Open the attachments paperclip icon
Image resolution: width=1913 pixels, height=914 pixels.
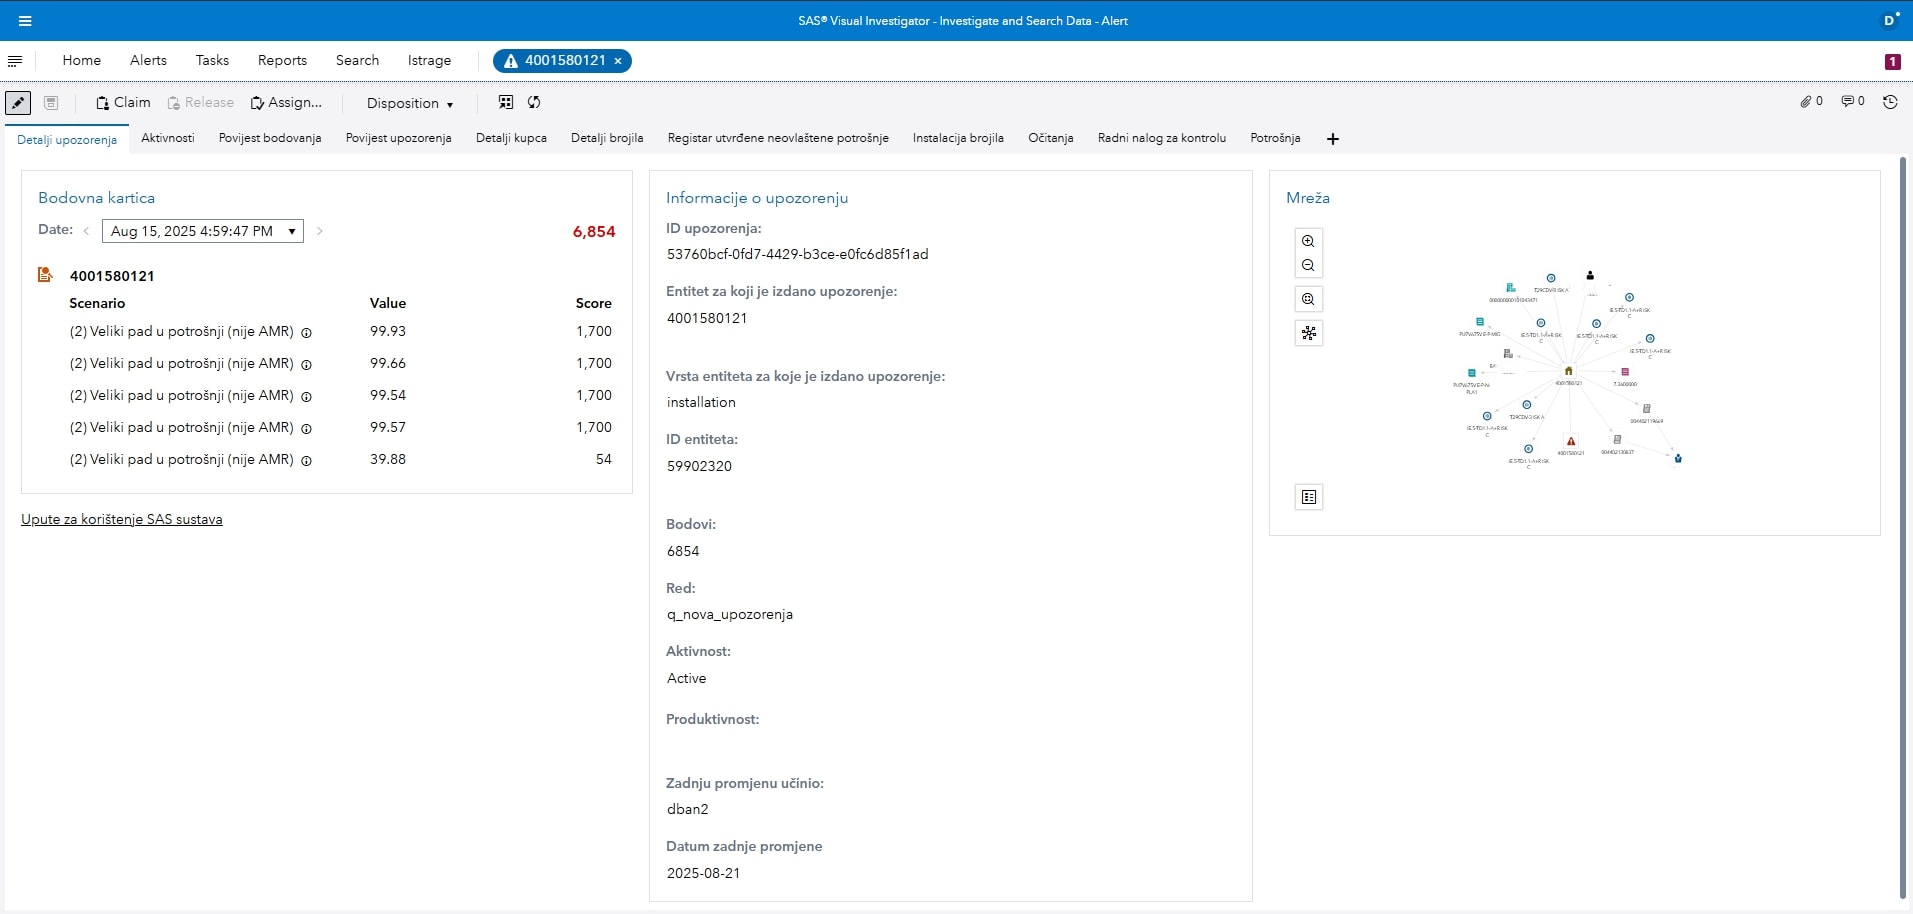coord(1811,101)
